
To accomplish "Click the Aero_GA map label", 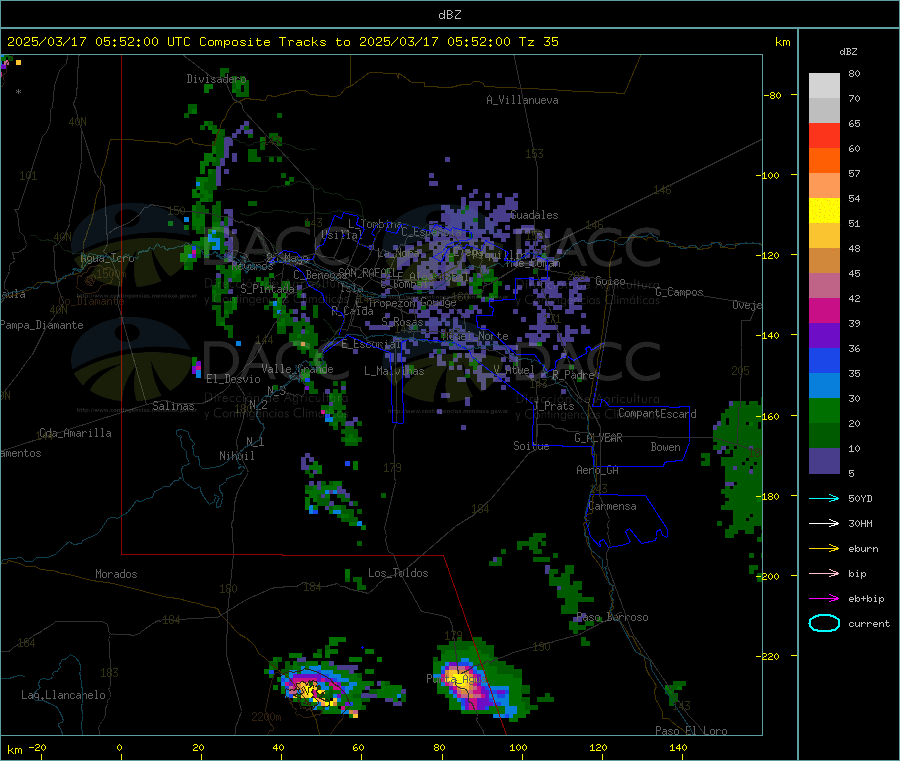I will [x=597, y=471].
